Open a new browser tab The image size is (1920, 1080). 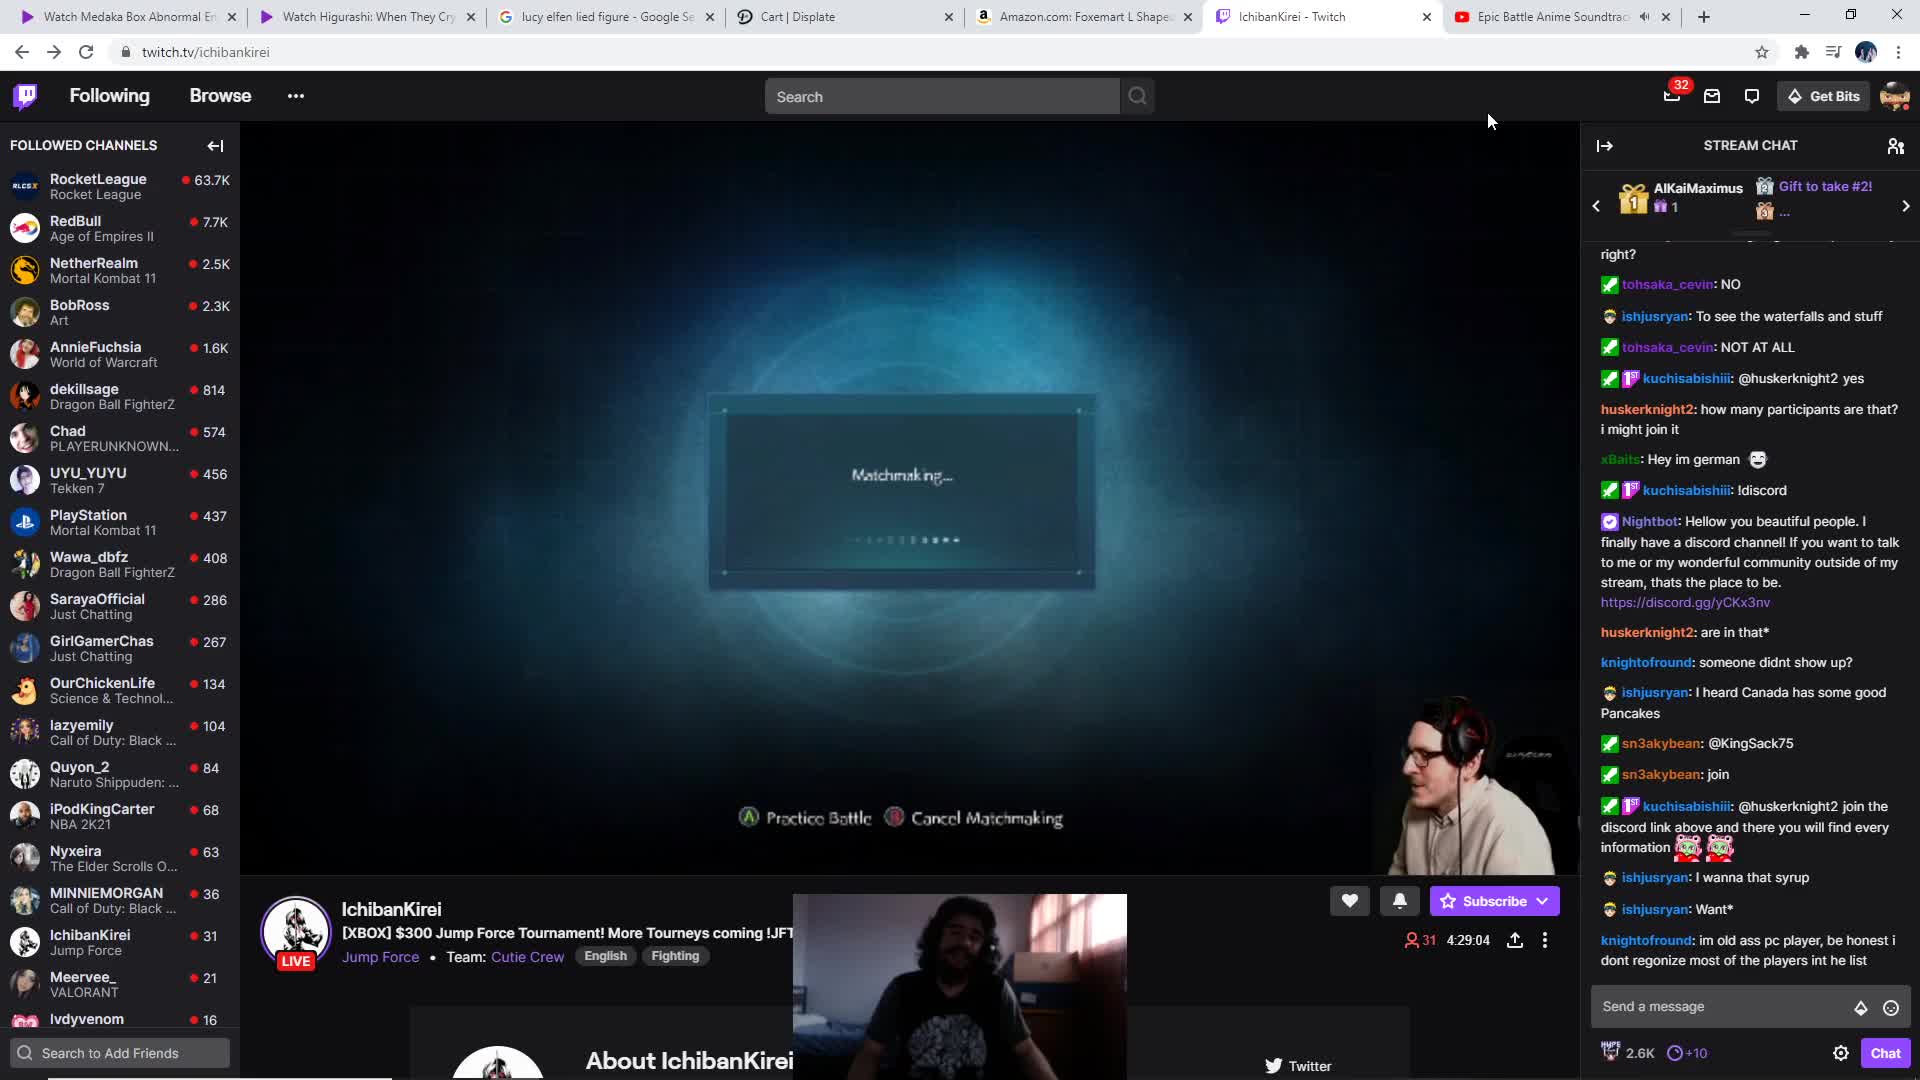[x=1704, y=17]
